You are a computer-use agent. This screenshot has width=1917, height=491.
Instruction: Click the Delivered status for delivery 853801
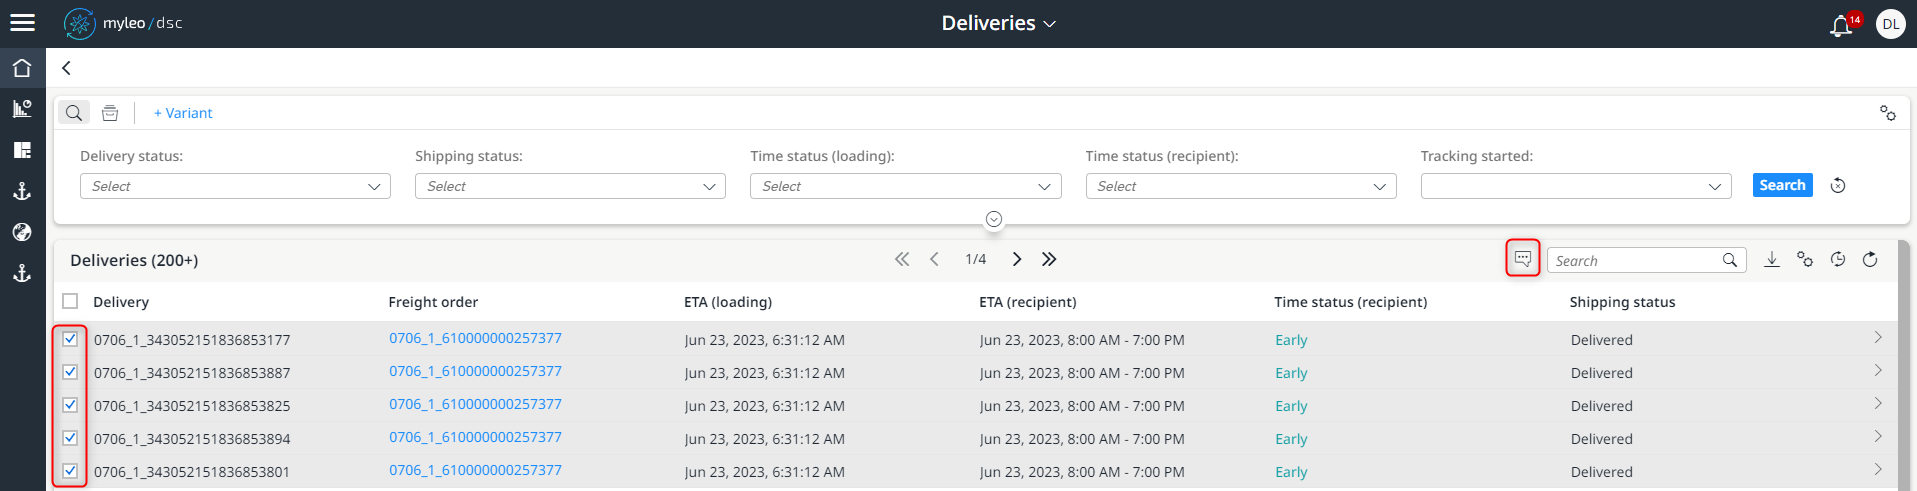1601,472
